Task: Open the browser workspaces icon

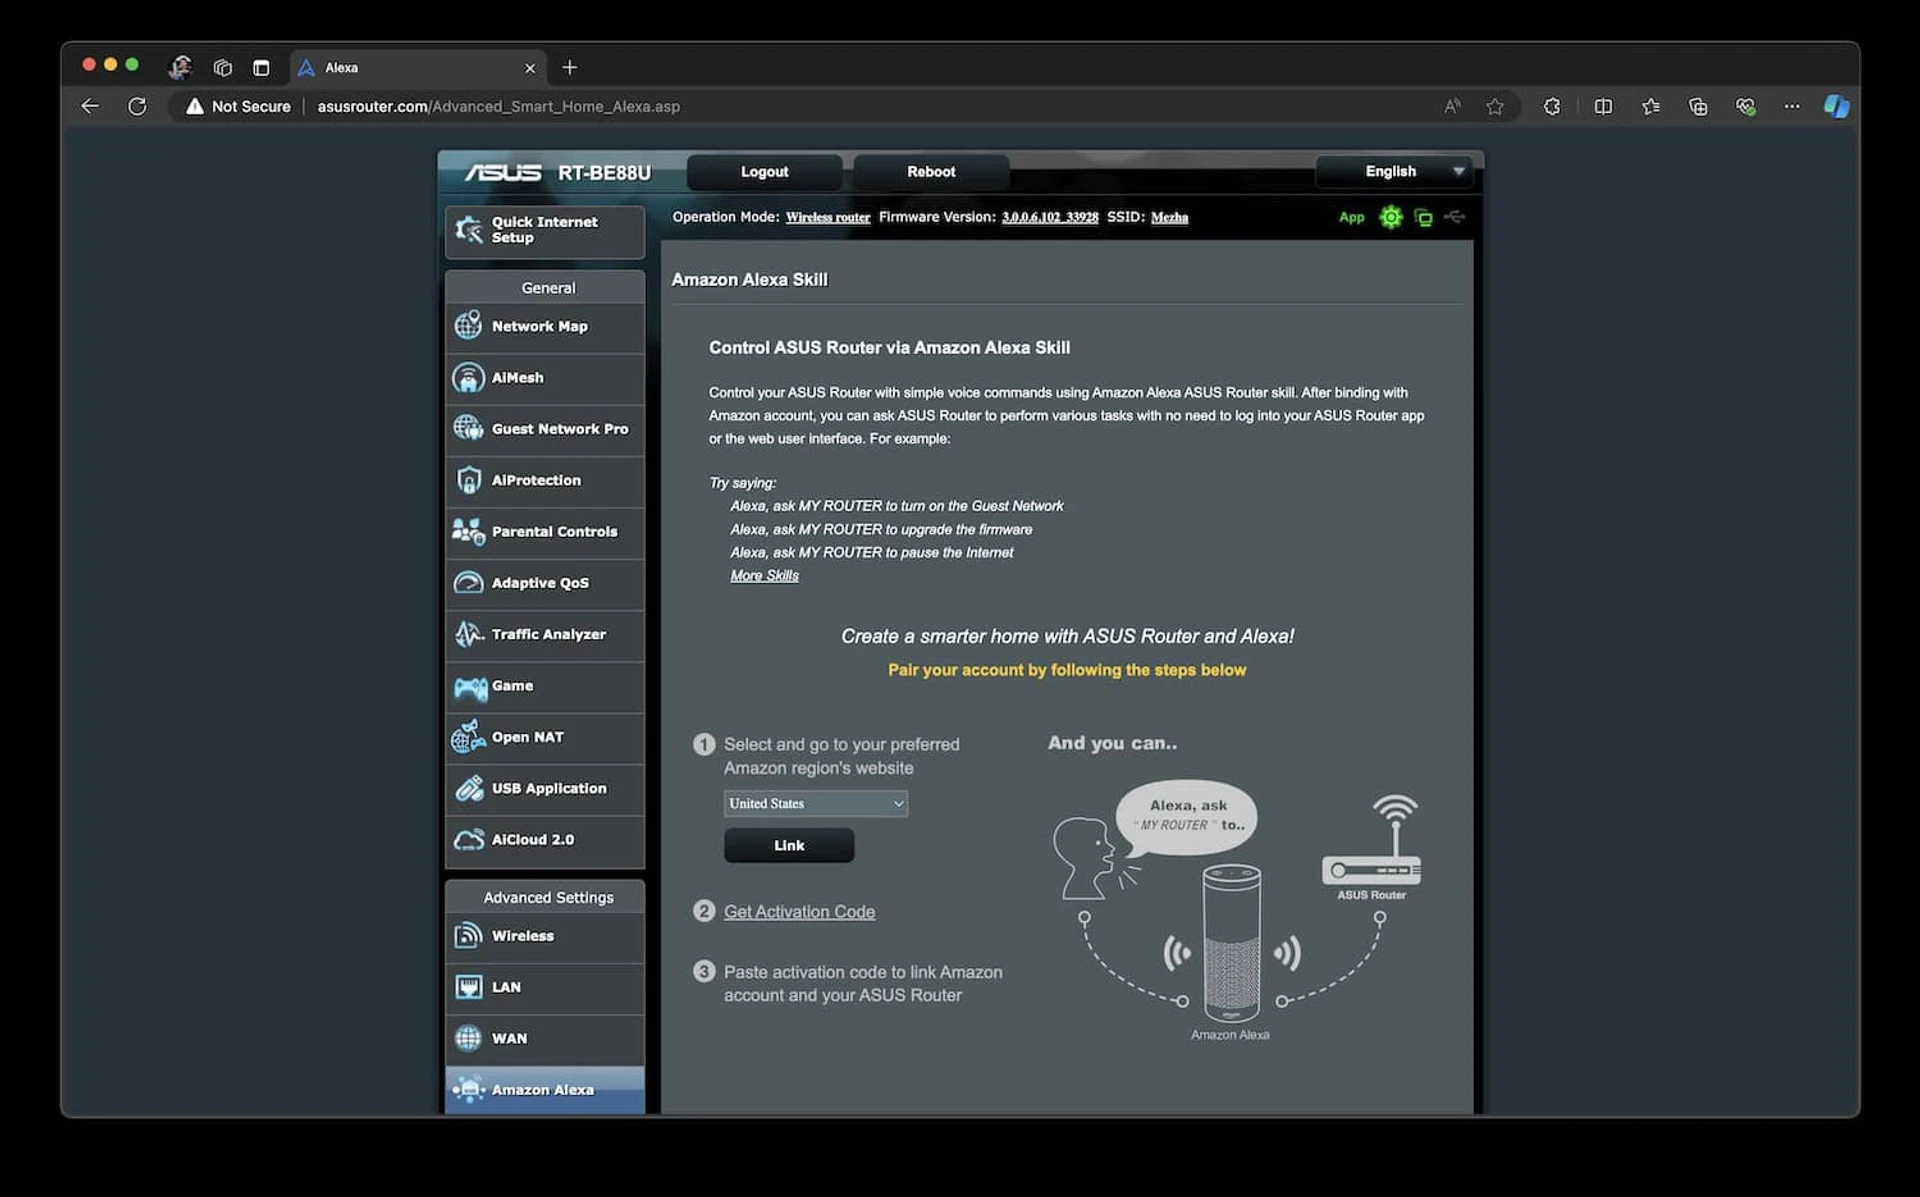Action: [x=223, y=67]
